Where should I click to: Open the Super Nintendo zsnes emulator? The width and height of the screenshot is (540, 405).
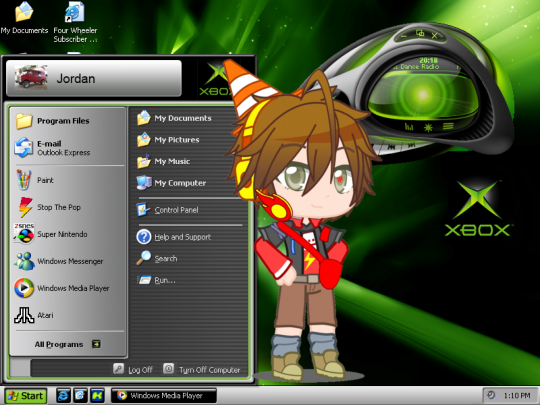click(67, 234)
